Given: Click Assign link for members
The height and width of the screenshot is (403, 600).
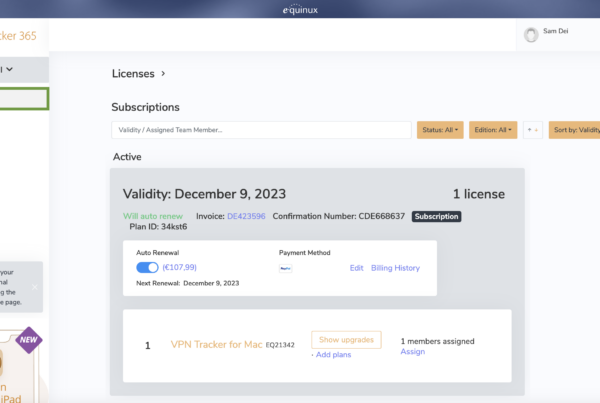Looking at the screenshot, I should click(x=412, y=352).
